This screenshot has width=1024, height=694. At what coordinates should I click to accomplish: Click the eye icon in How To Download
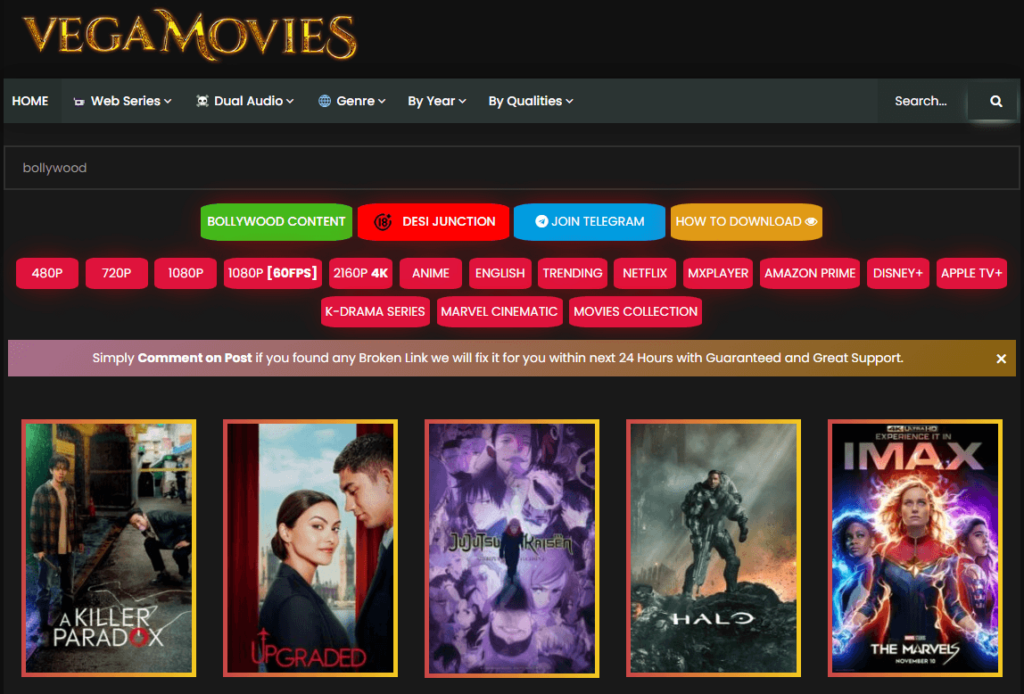click(x=810, y=222)
